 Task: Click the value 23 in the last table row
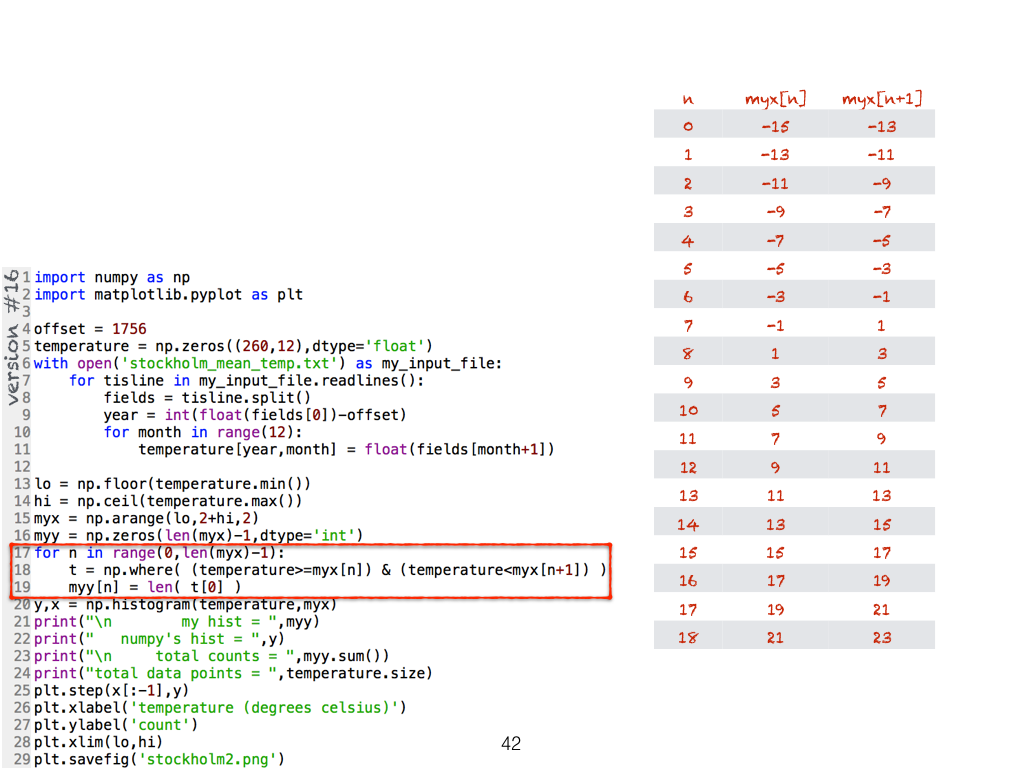click(x=881, y=637)
